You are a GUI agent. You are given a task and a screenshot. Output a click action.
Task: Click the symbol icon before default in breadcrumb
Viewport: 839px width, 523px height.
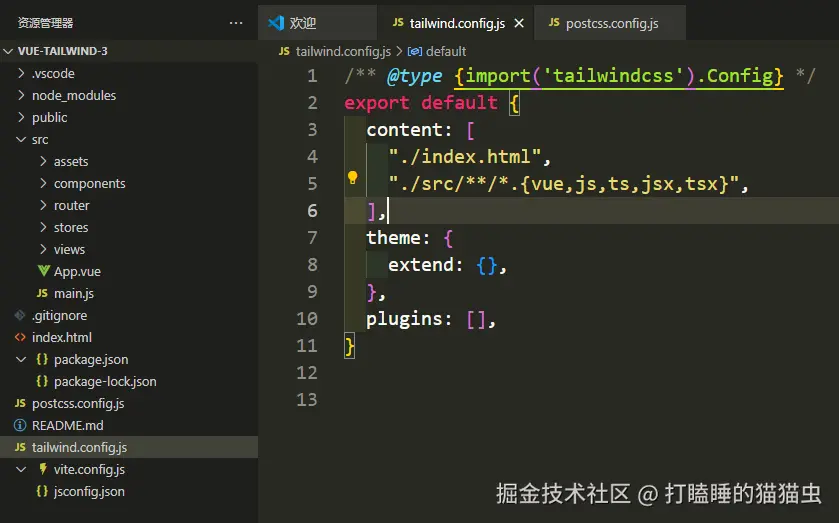point(415,51)
